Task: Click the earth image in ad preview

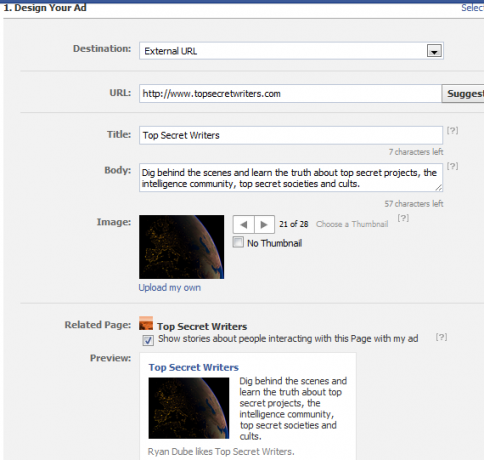Action: tap(189, 408)
